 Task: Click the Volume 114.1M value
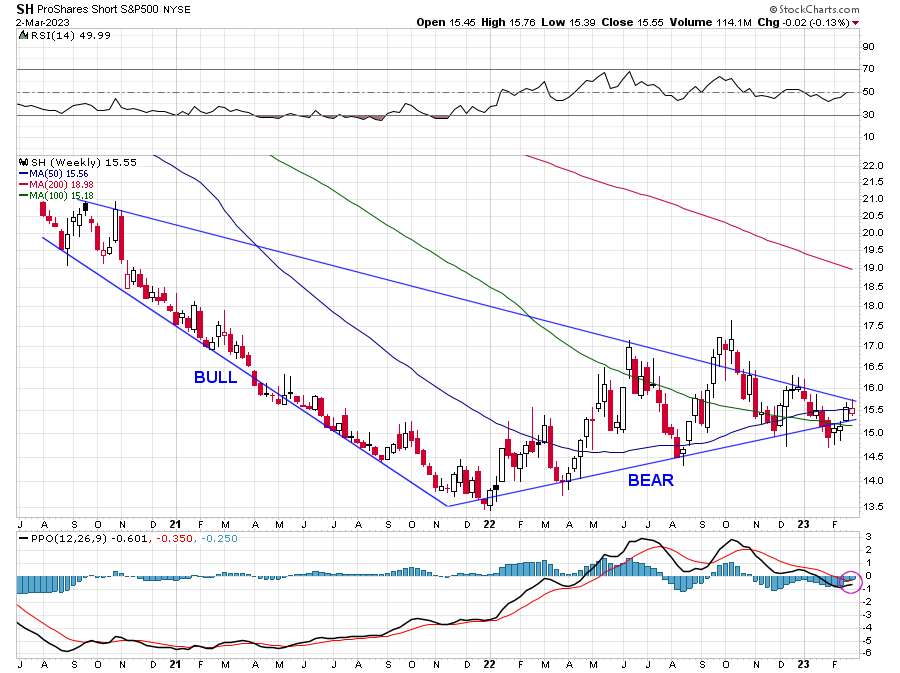click(710, 22)
